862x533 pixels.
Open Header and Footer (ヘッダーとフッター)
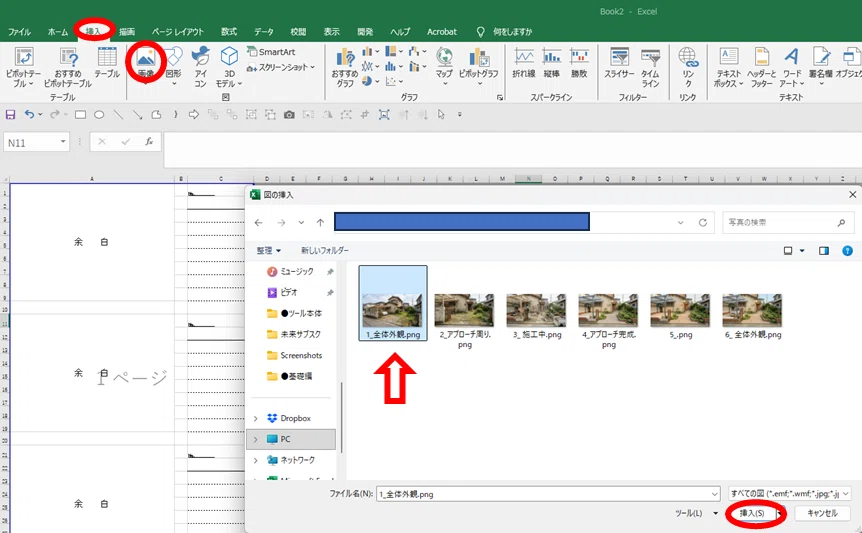(x=761, y=67)
